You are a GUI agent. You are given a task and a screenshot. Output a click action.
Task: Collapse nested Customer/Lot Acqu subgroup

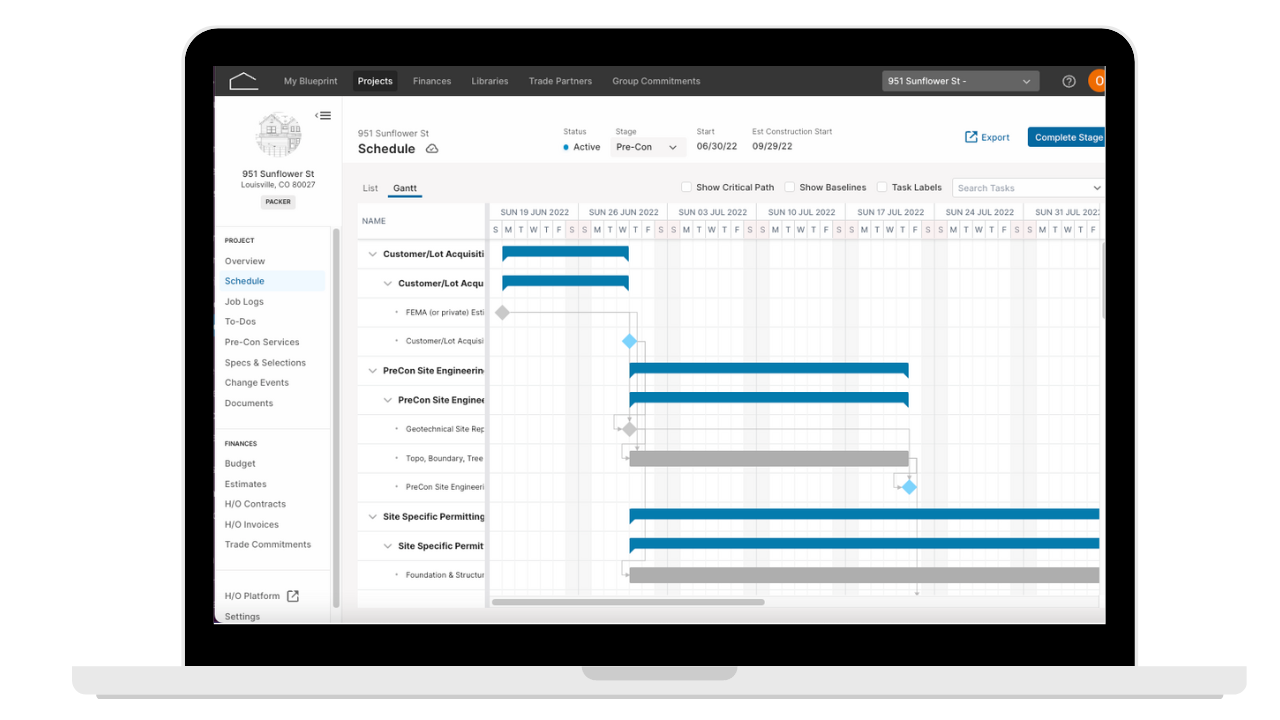[x=389, y=283]
